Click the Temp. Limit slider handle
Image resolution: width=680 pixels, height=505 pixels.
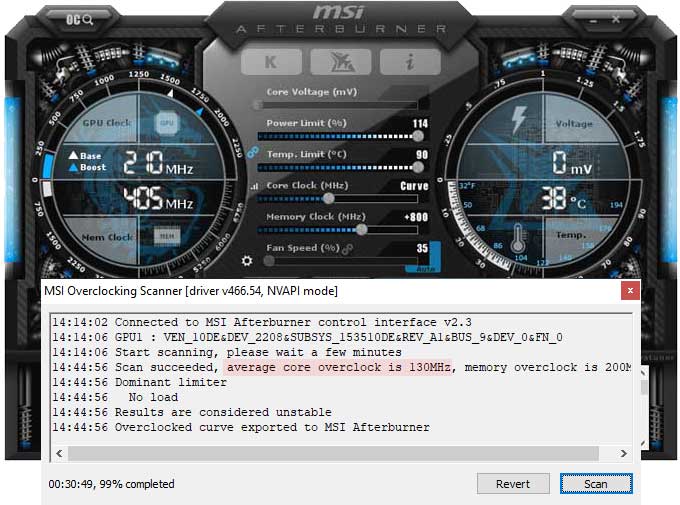(418, 167)
